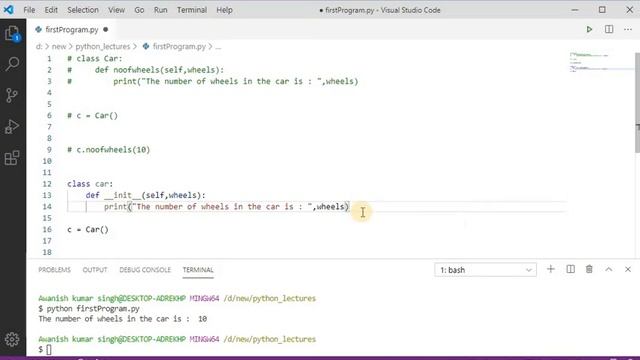Screen dimensions: 640x360
Task: Click the editor vertical scrollbar
Action: tap(637, 102)
